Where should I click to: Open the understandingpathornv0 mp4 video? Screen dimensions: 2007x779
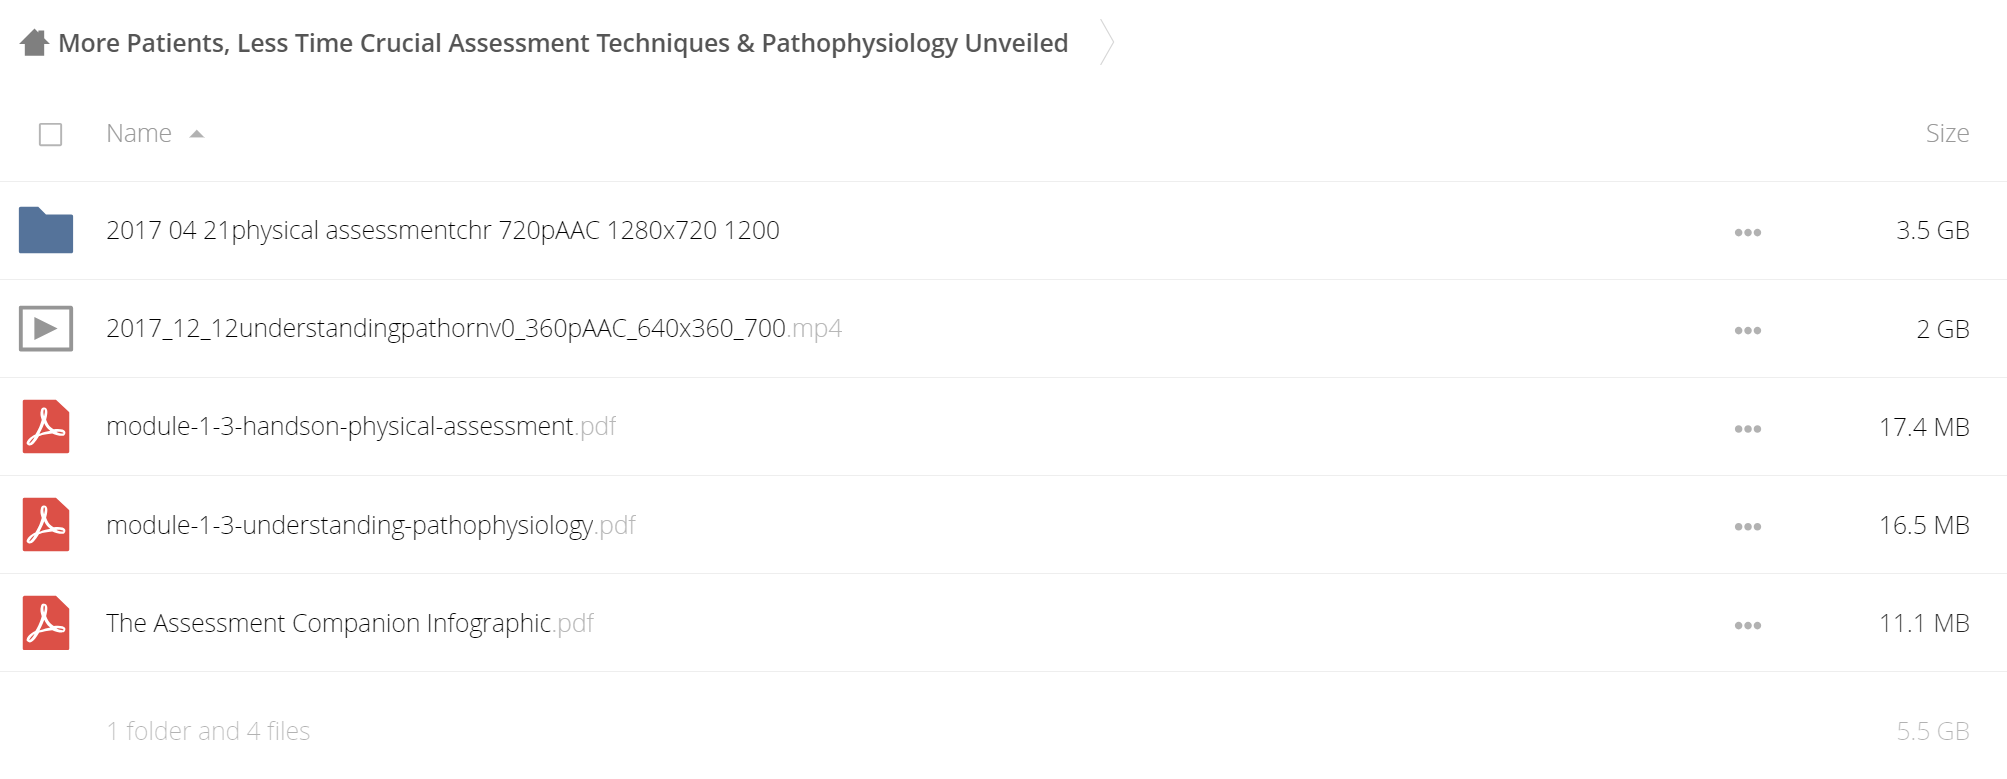474,328
